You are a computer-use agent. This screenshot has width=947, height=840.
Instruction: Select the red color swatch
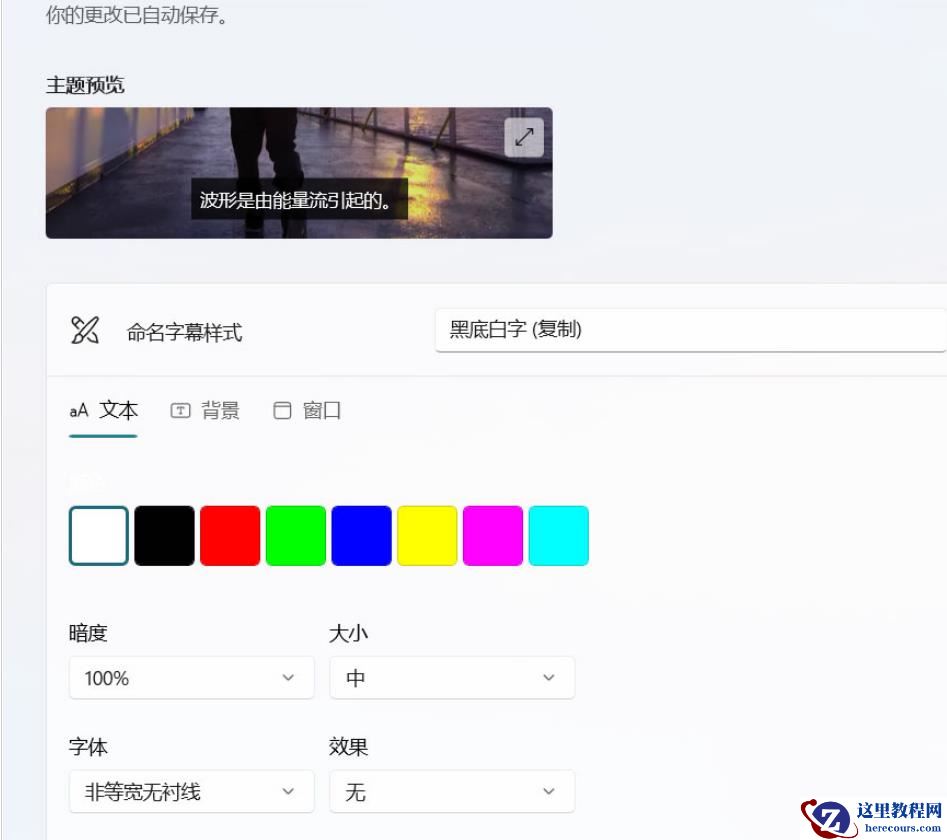coord(229,535)
